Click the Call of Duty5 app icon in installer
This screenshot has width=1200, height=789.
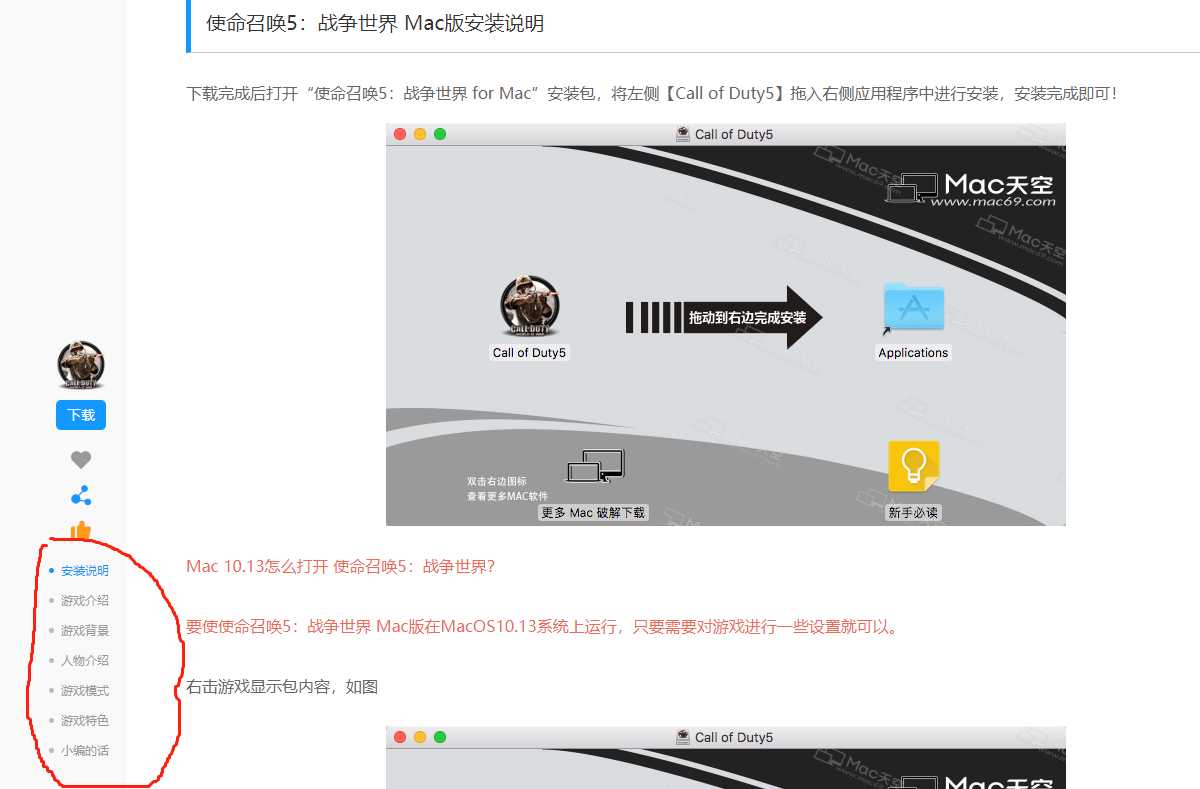pos(530,306)
